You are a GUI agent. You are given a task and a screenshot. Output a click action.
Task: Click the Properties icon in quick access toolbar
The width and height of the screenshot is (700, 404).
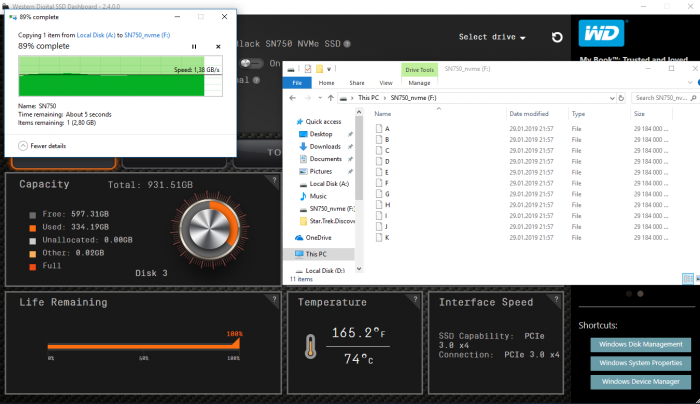coord(308,69)
